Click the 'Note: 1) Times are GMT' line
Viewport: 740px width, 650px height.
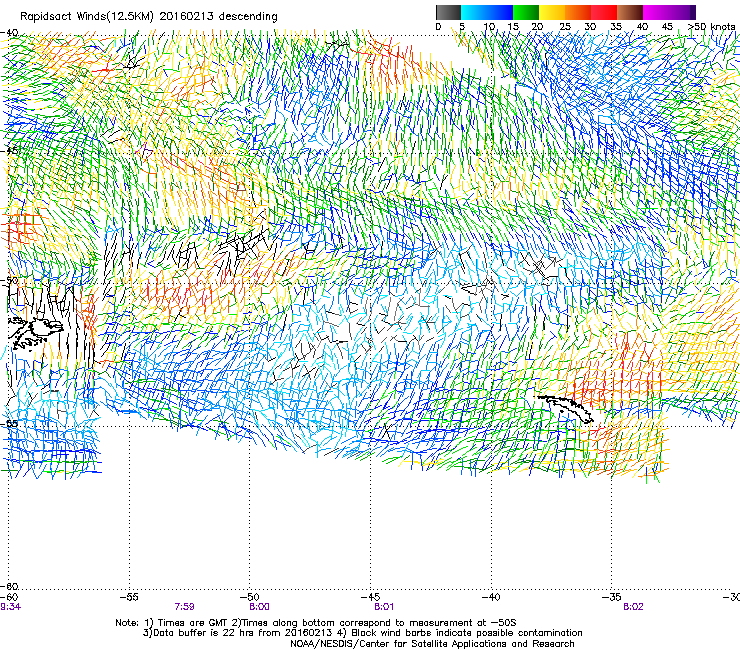[x=316, y=623]
